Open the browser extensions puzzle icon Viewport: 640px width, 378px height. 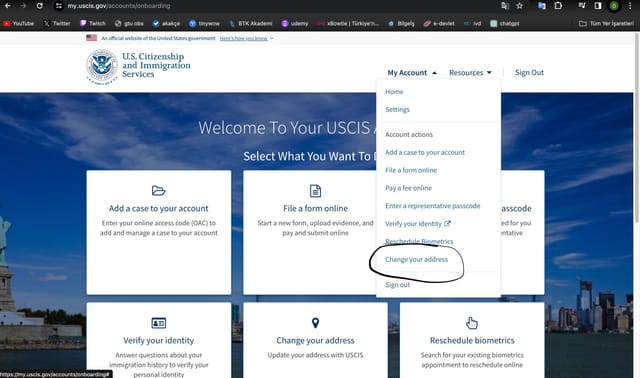(558, 6)
